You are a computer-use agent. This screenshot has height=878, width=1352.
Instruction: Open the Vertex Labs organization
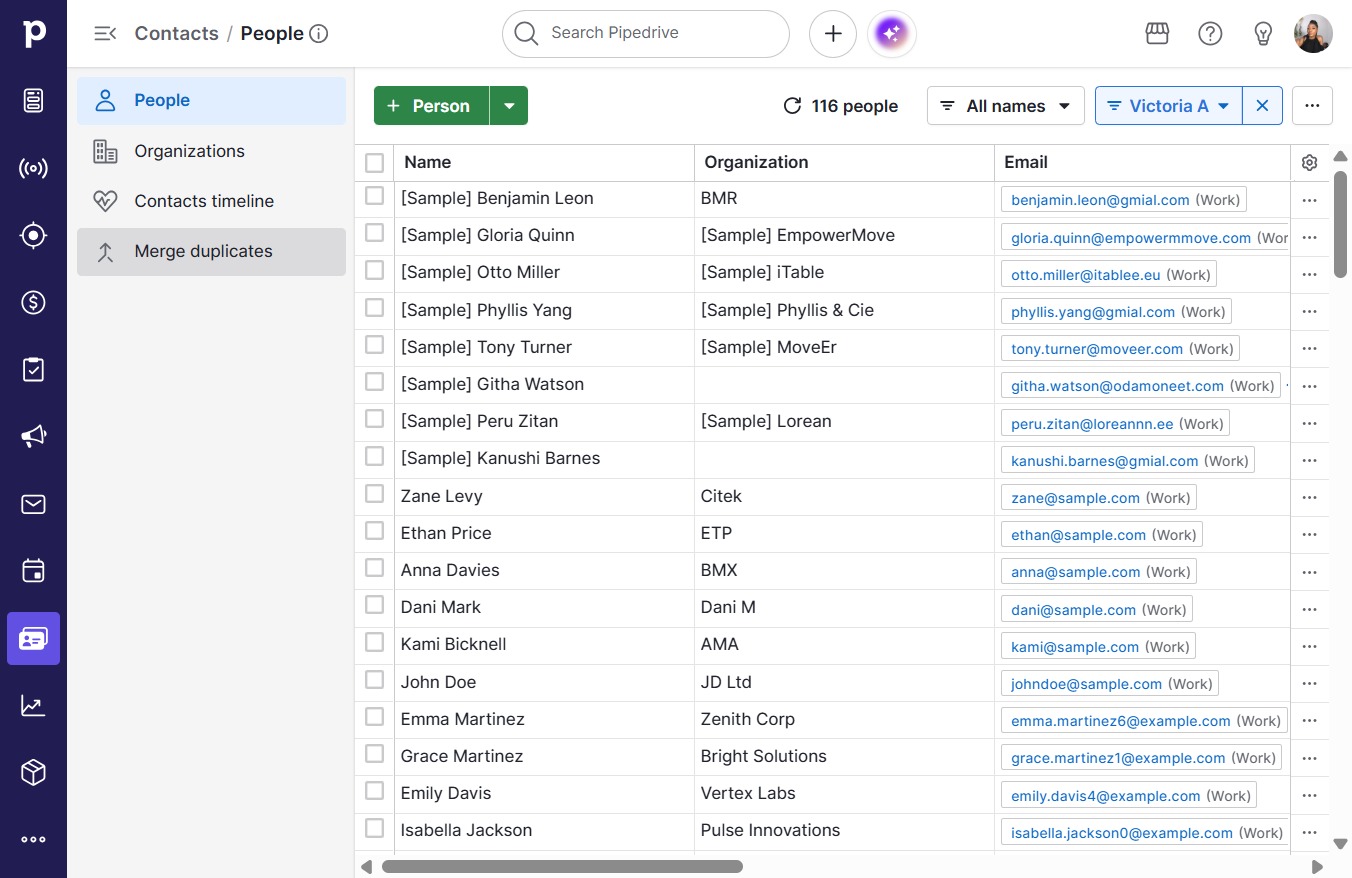[x=748, y=793]
